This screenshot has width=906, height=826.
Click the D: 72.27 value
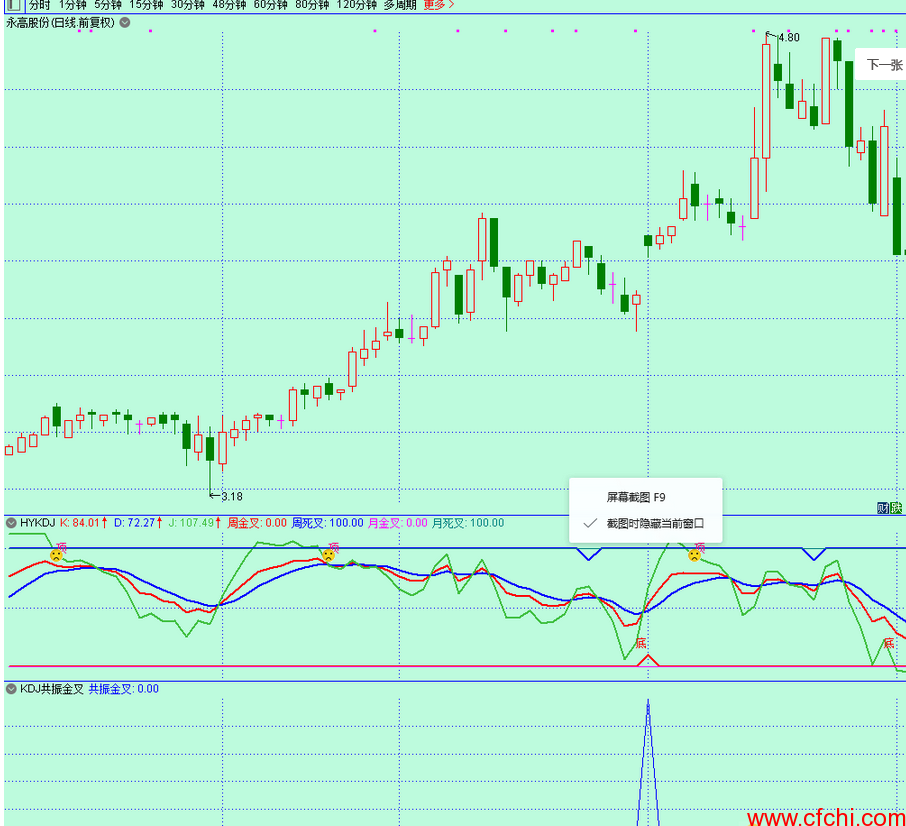click(138, 523)
